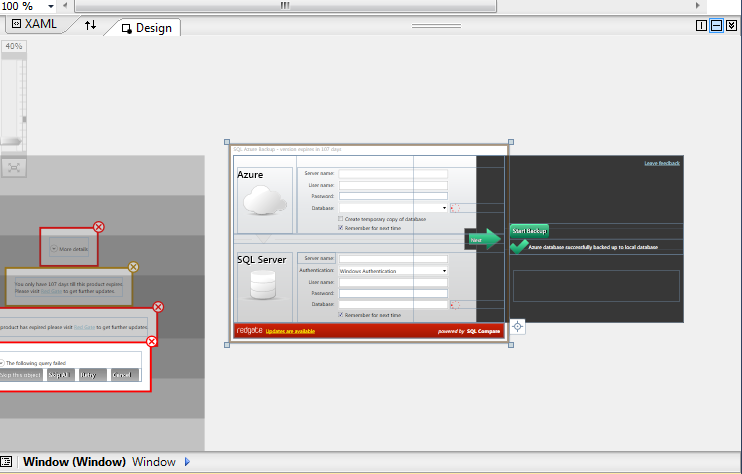Click the swap panes arrows icon
742x474 pixels.
[x=90, y=25]
